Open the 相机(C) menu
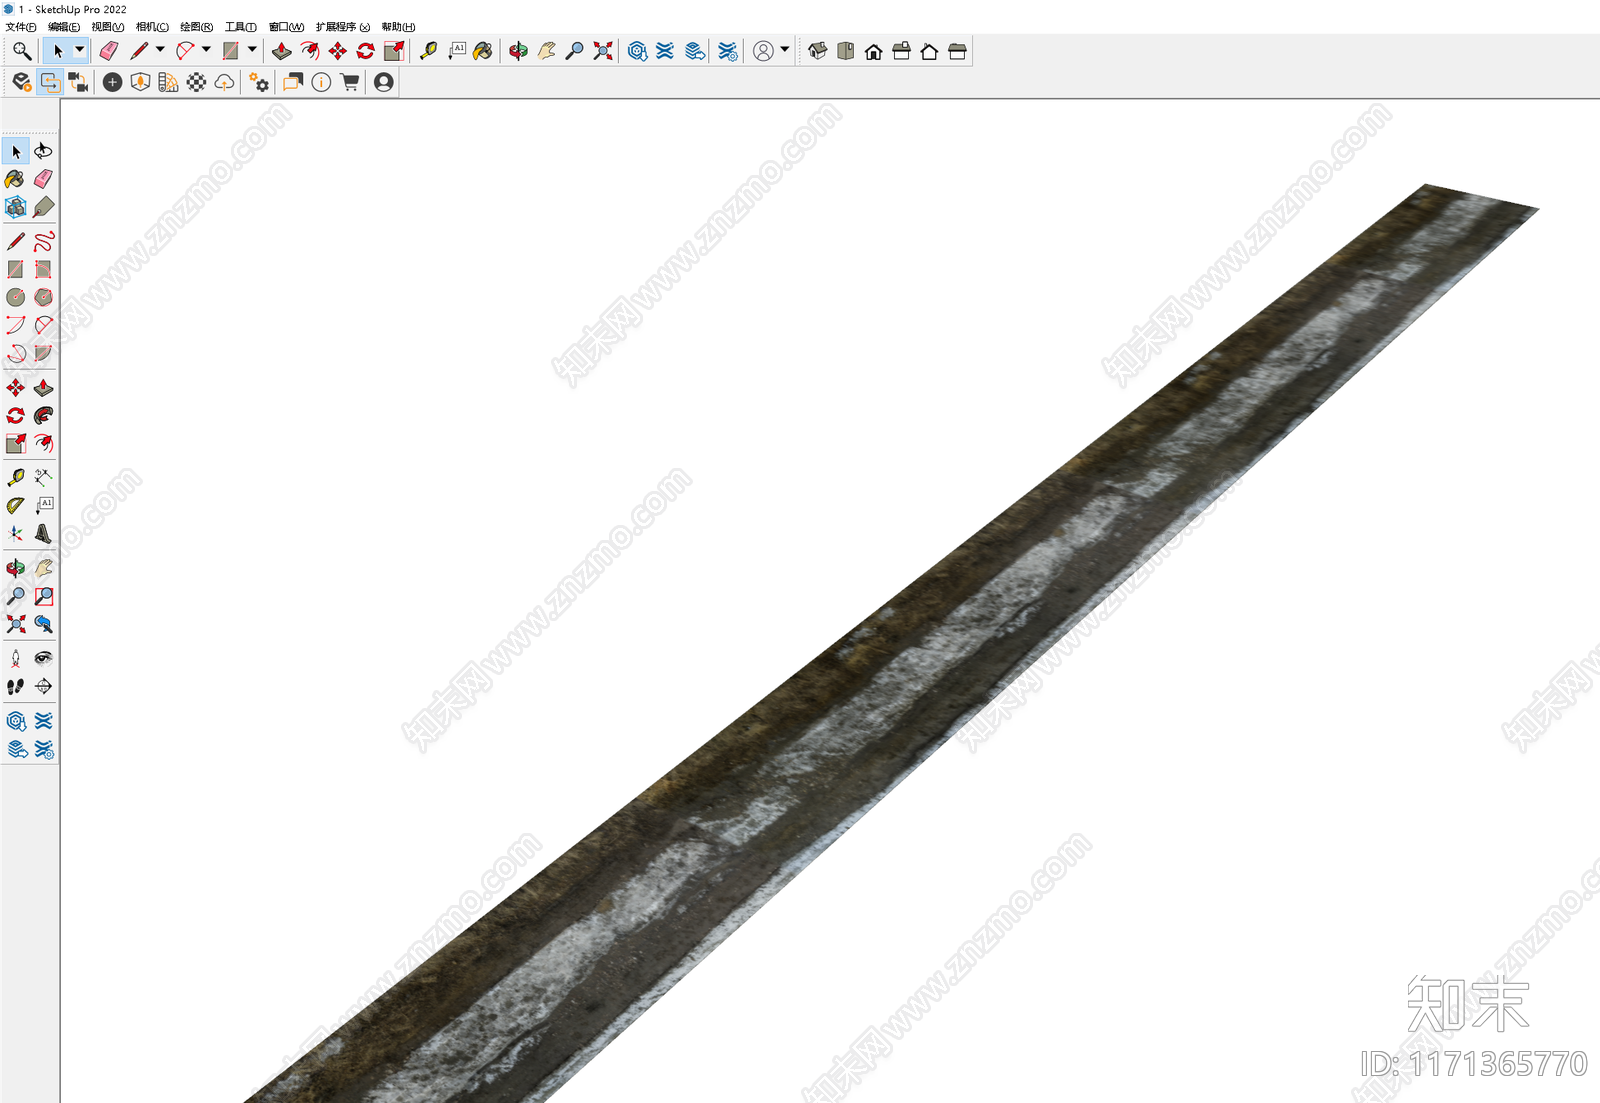This screenshot has height=1103, width=1600. tap(152, 27)
